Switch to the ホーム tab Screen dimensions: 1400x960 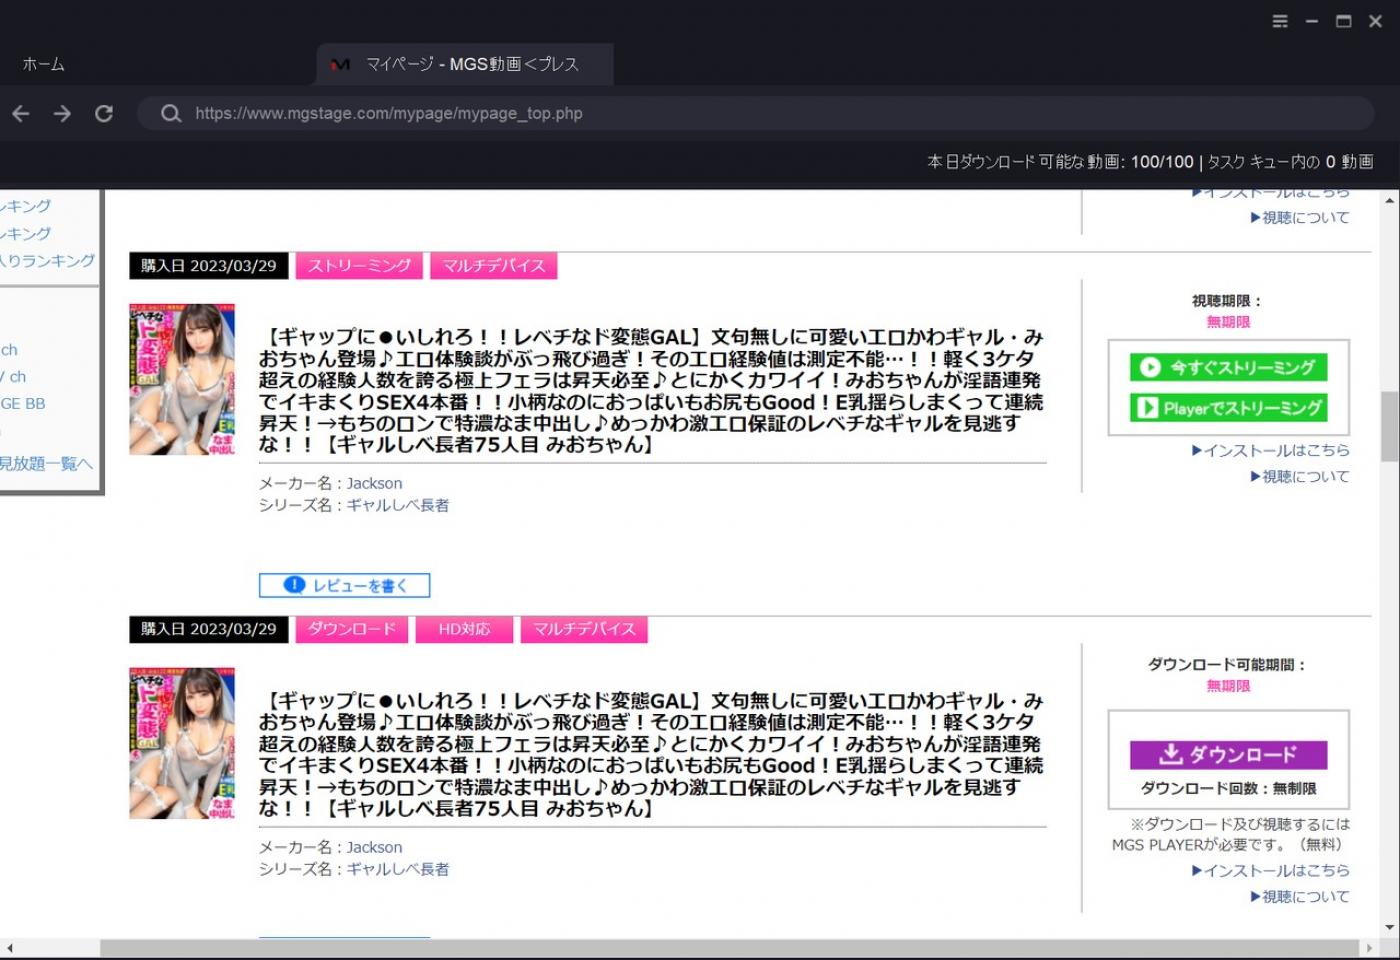click(44, 65)
